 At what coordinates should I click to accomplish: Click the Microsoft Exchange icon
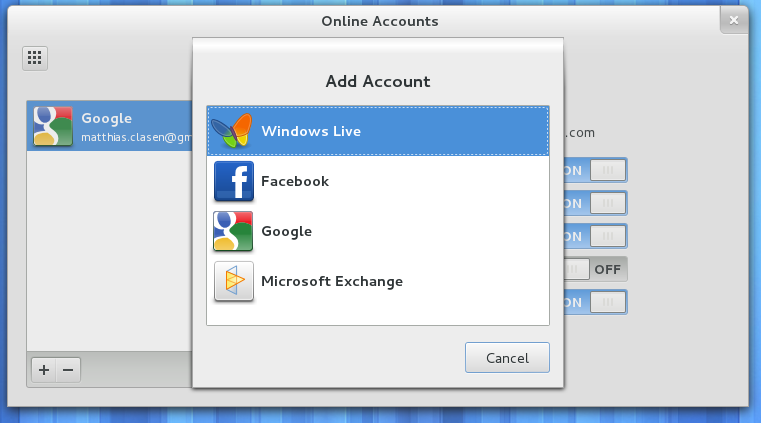click(x=233, y=281)
